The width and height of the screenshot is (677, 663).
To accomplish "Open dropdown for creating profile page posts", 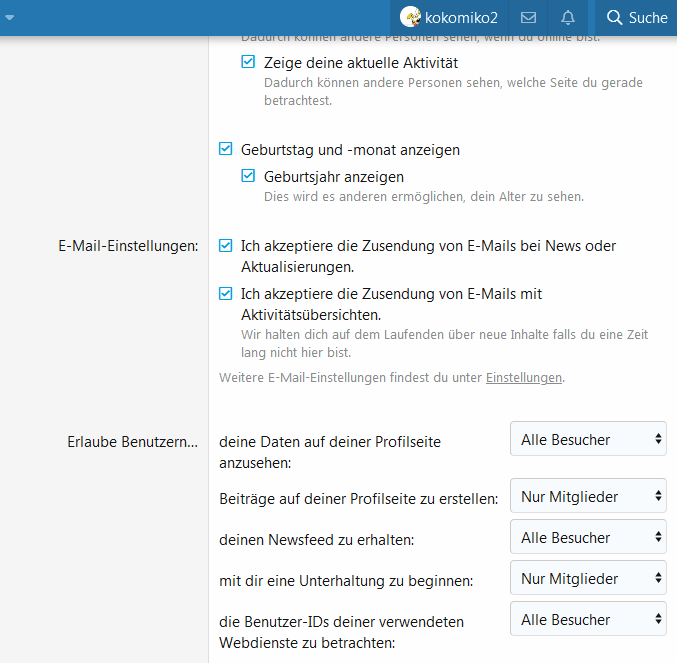I will 588,497.
